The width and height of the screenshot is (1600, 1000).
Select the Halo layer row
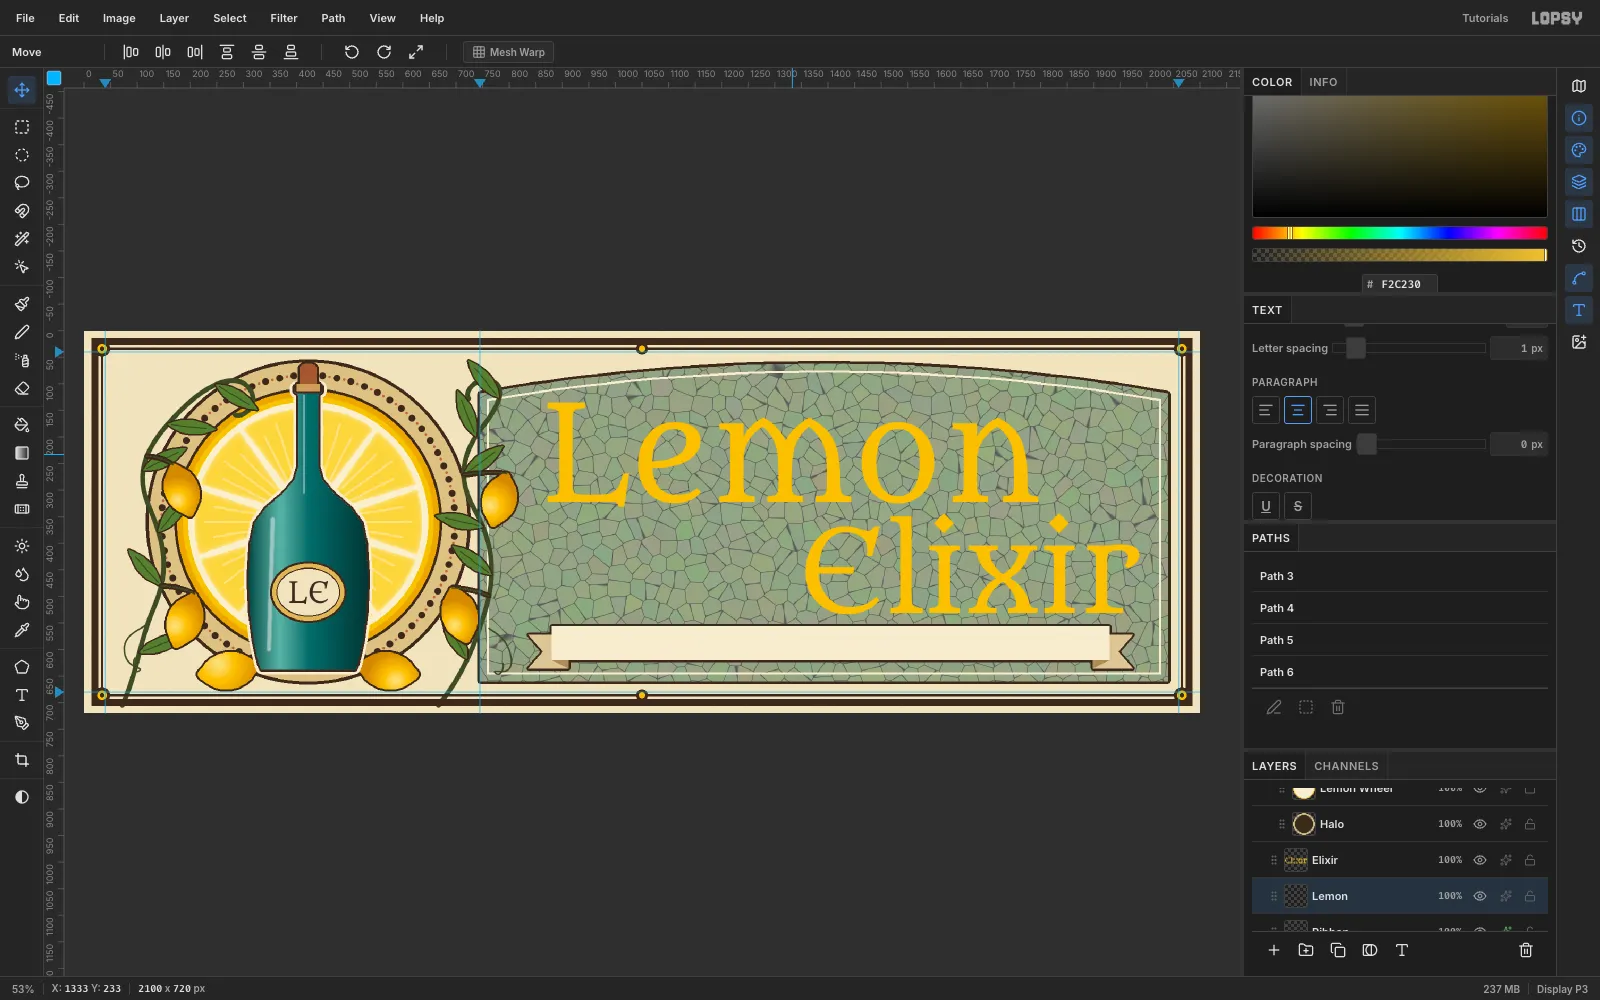coord(1400,824)
